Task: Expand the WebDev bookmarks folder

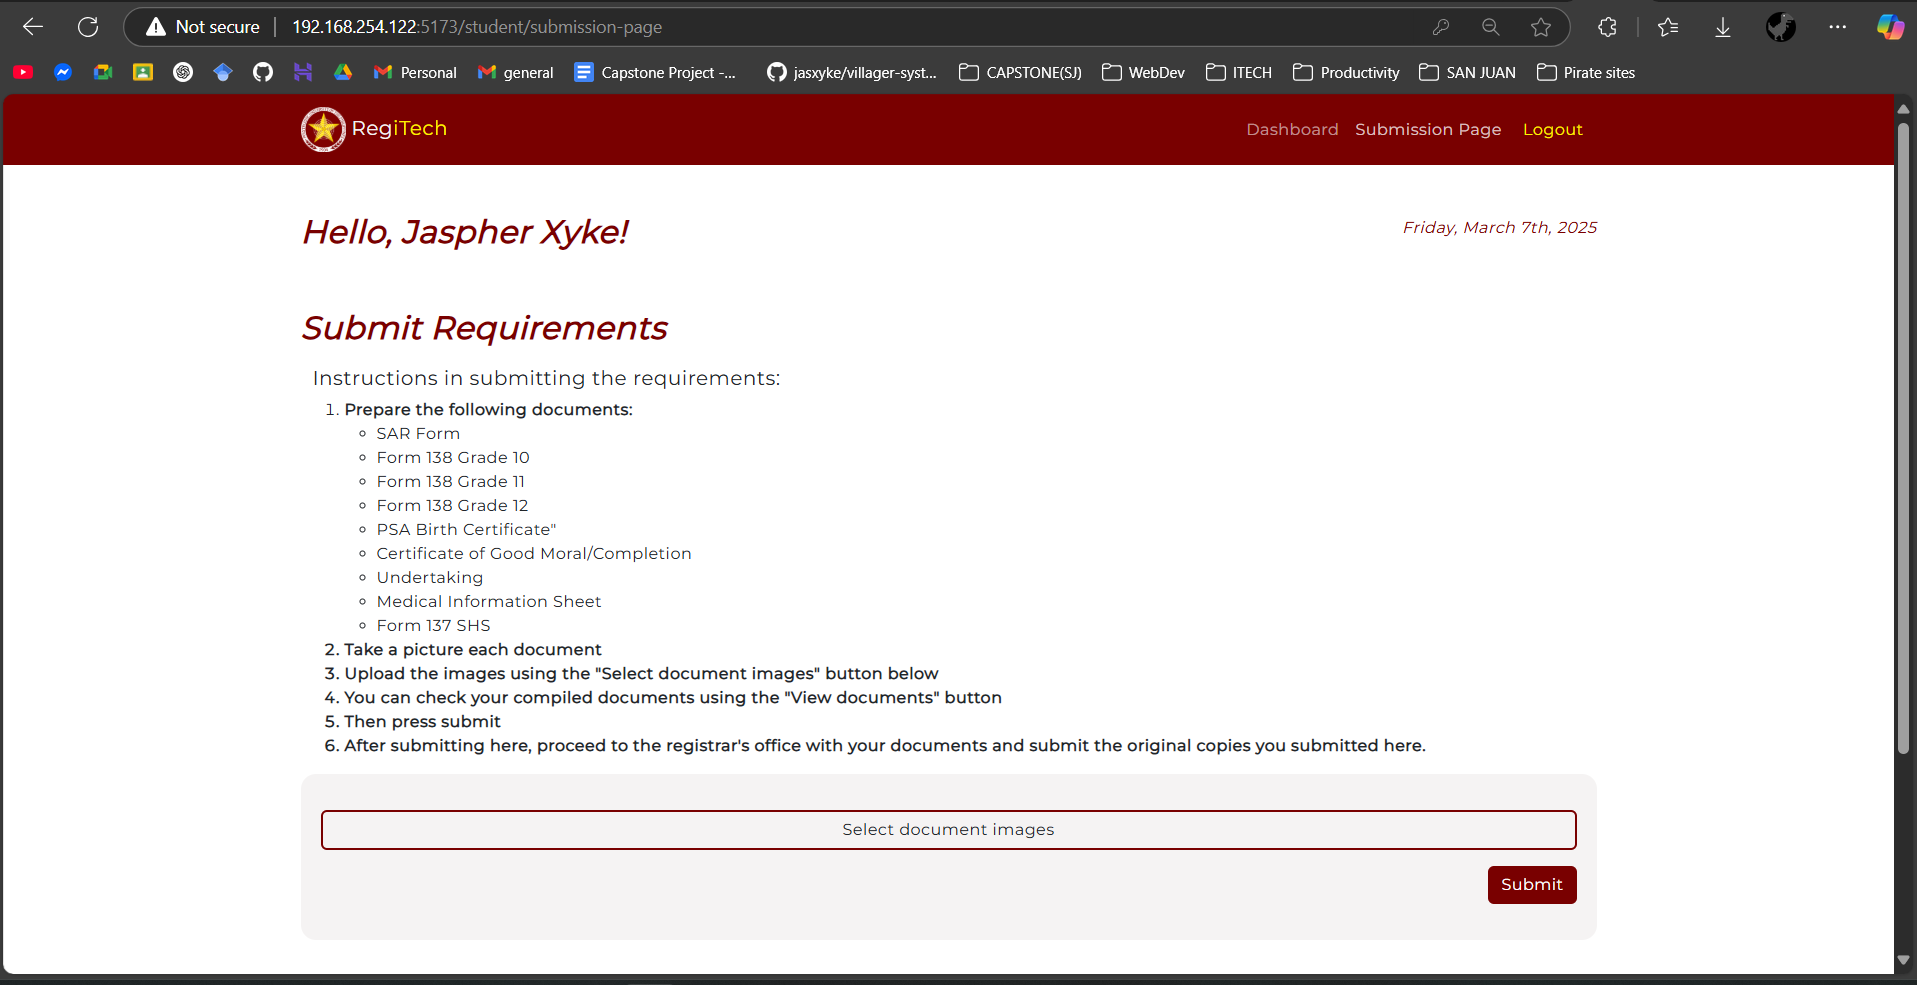Action: tap(1143, 72)
